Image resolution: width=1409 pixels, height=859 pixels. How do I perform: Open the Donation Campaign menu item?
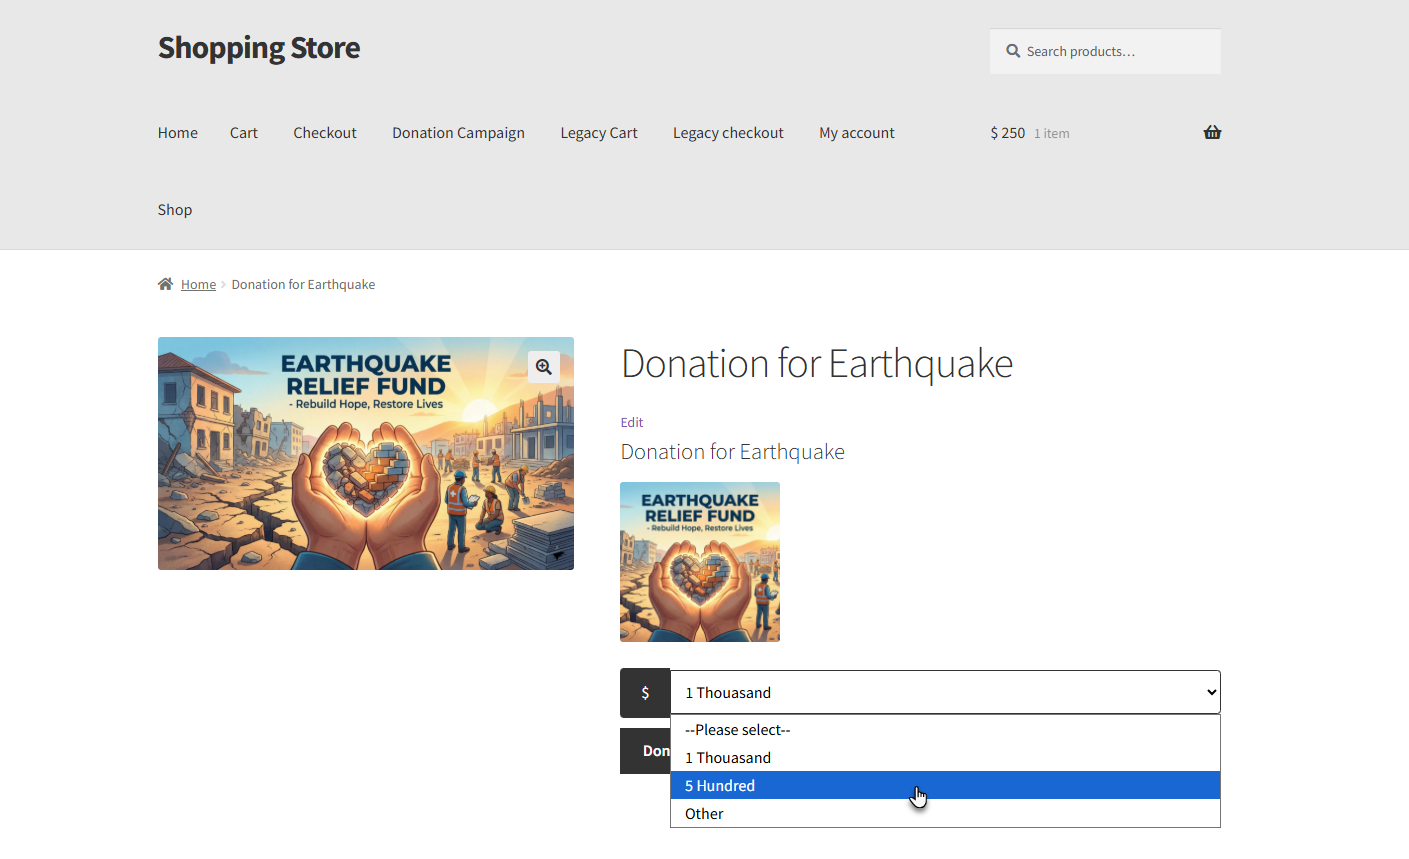click(x=458, y=133)
